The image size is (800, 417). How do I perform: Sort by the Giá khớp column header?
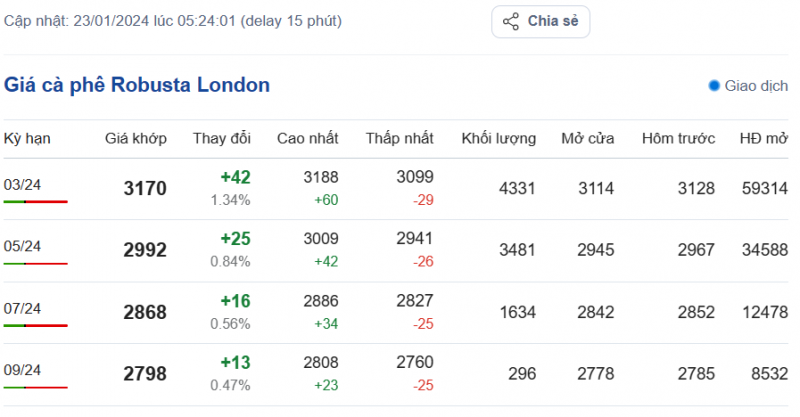[x=136, y=138]
